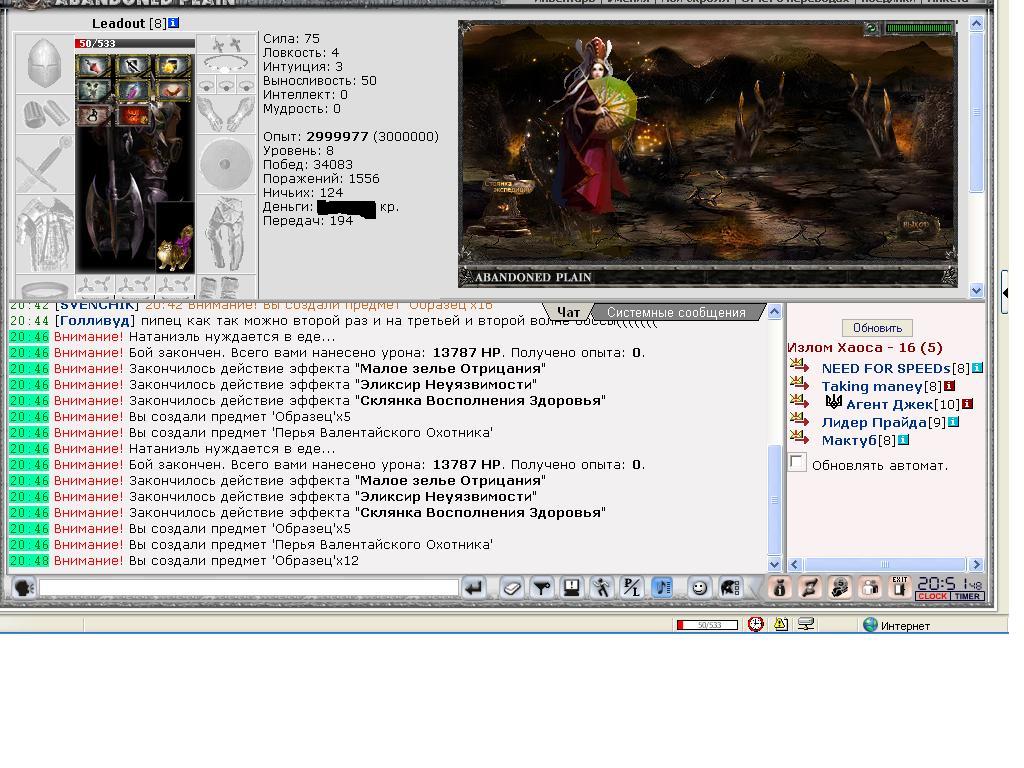This screenshot has width=1024, height=768.
Task: Click the red fire effect icon
Action: pyautogui.click(x=133, y=116)
